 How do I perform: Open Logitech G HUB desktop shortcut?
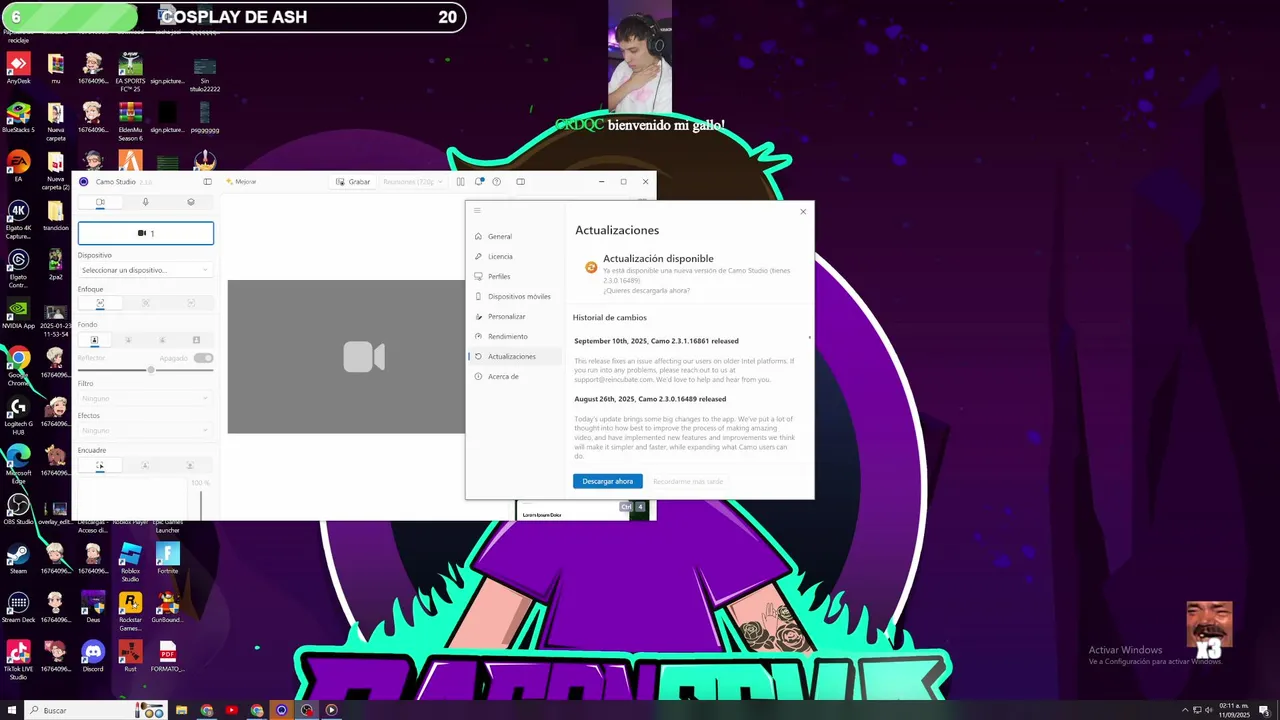pyautogui.click(x=18, y=416)
